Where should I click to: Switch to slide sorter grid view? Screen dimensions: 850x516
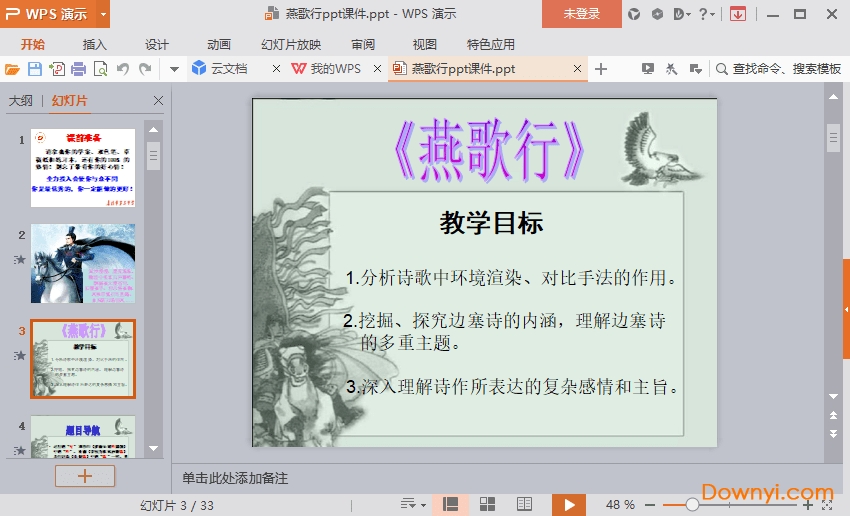coord(487,505)
